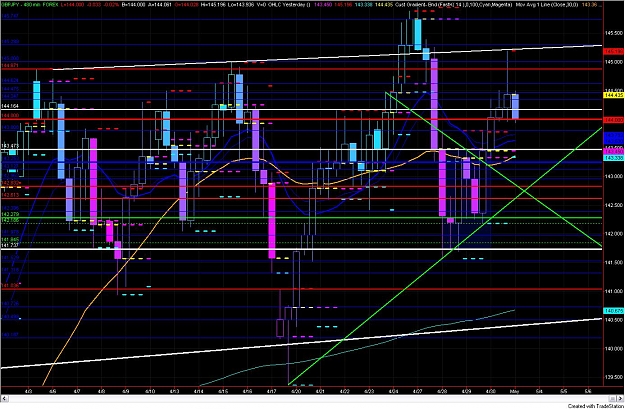The image size is (625, 409).
Task: Click the horizontal scrollbar track below the chart
Action: coord(308,398)
